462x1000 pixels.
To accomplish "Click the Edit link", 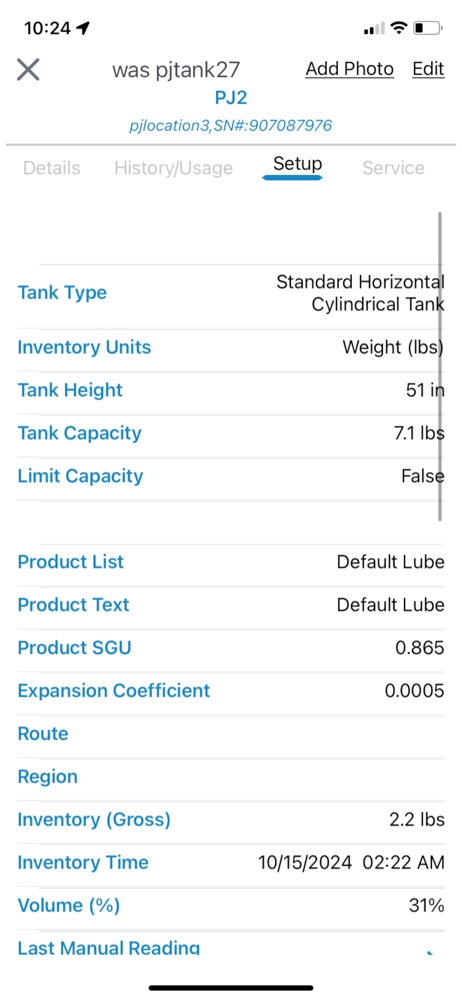I will [x=428, y=69].
